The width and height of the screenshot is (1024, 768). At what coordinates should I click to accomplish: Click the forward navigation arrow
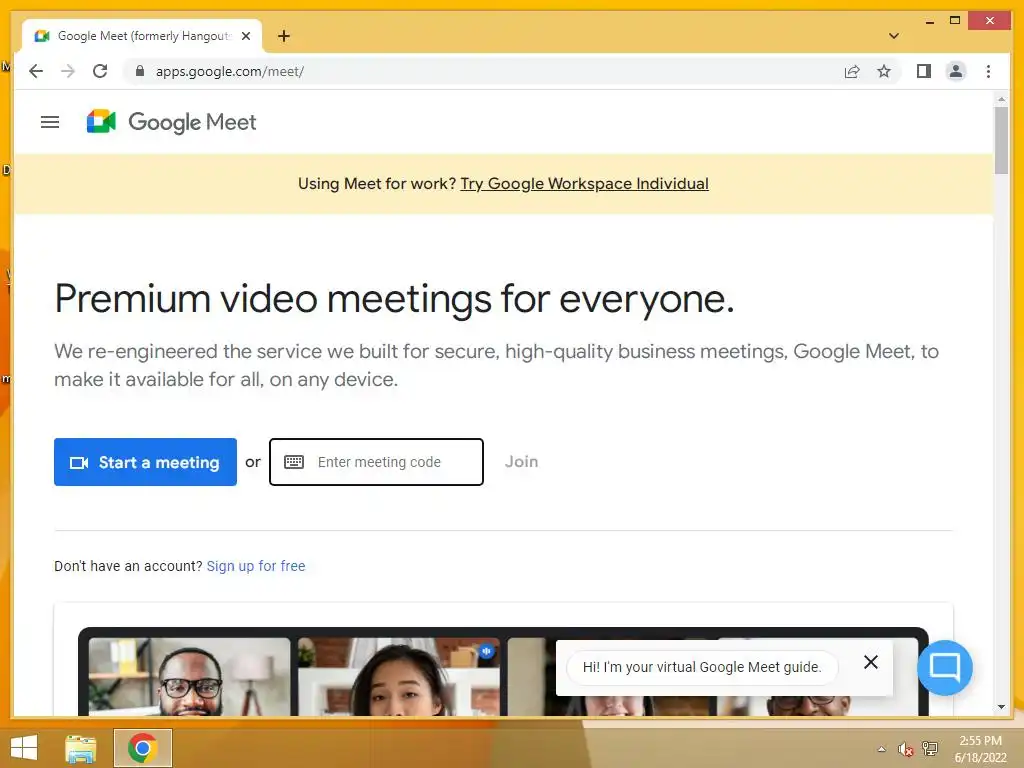[x=68, y=71]
